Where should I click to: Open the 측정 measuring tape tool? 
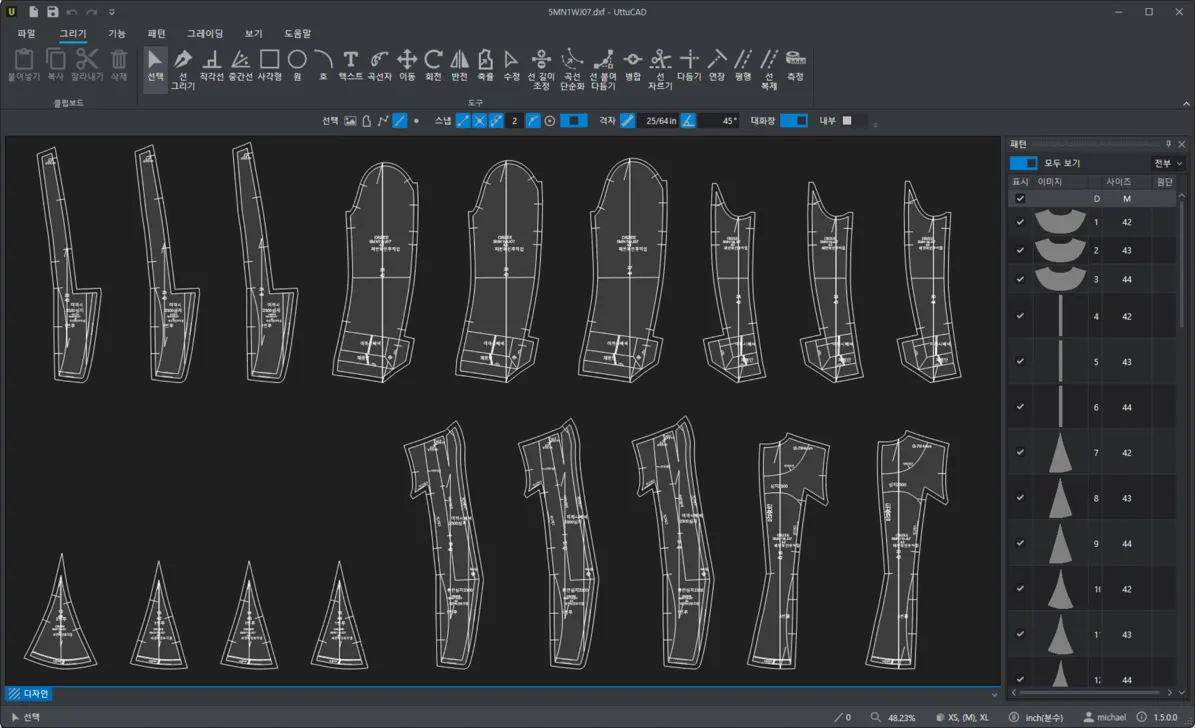795,65
